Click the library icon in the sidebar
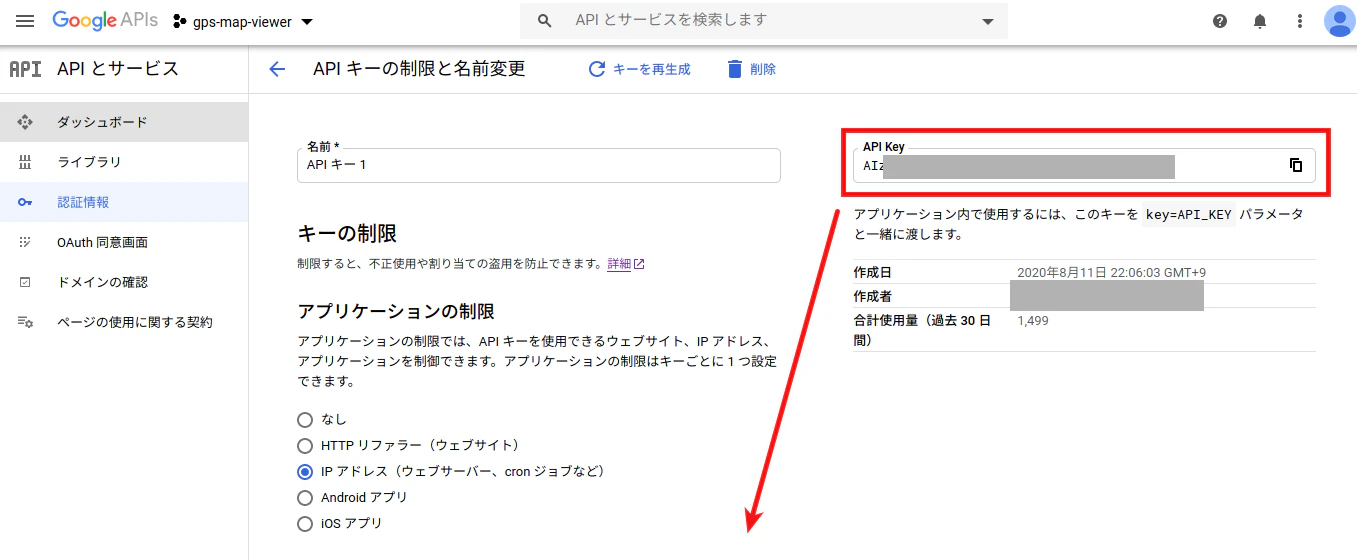The width and height of the screenshot is (1357, 560). tap(26, 162)
